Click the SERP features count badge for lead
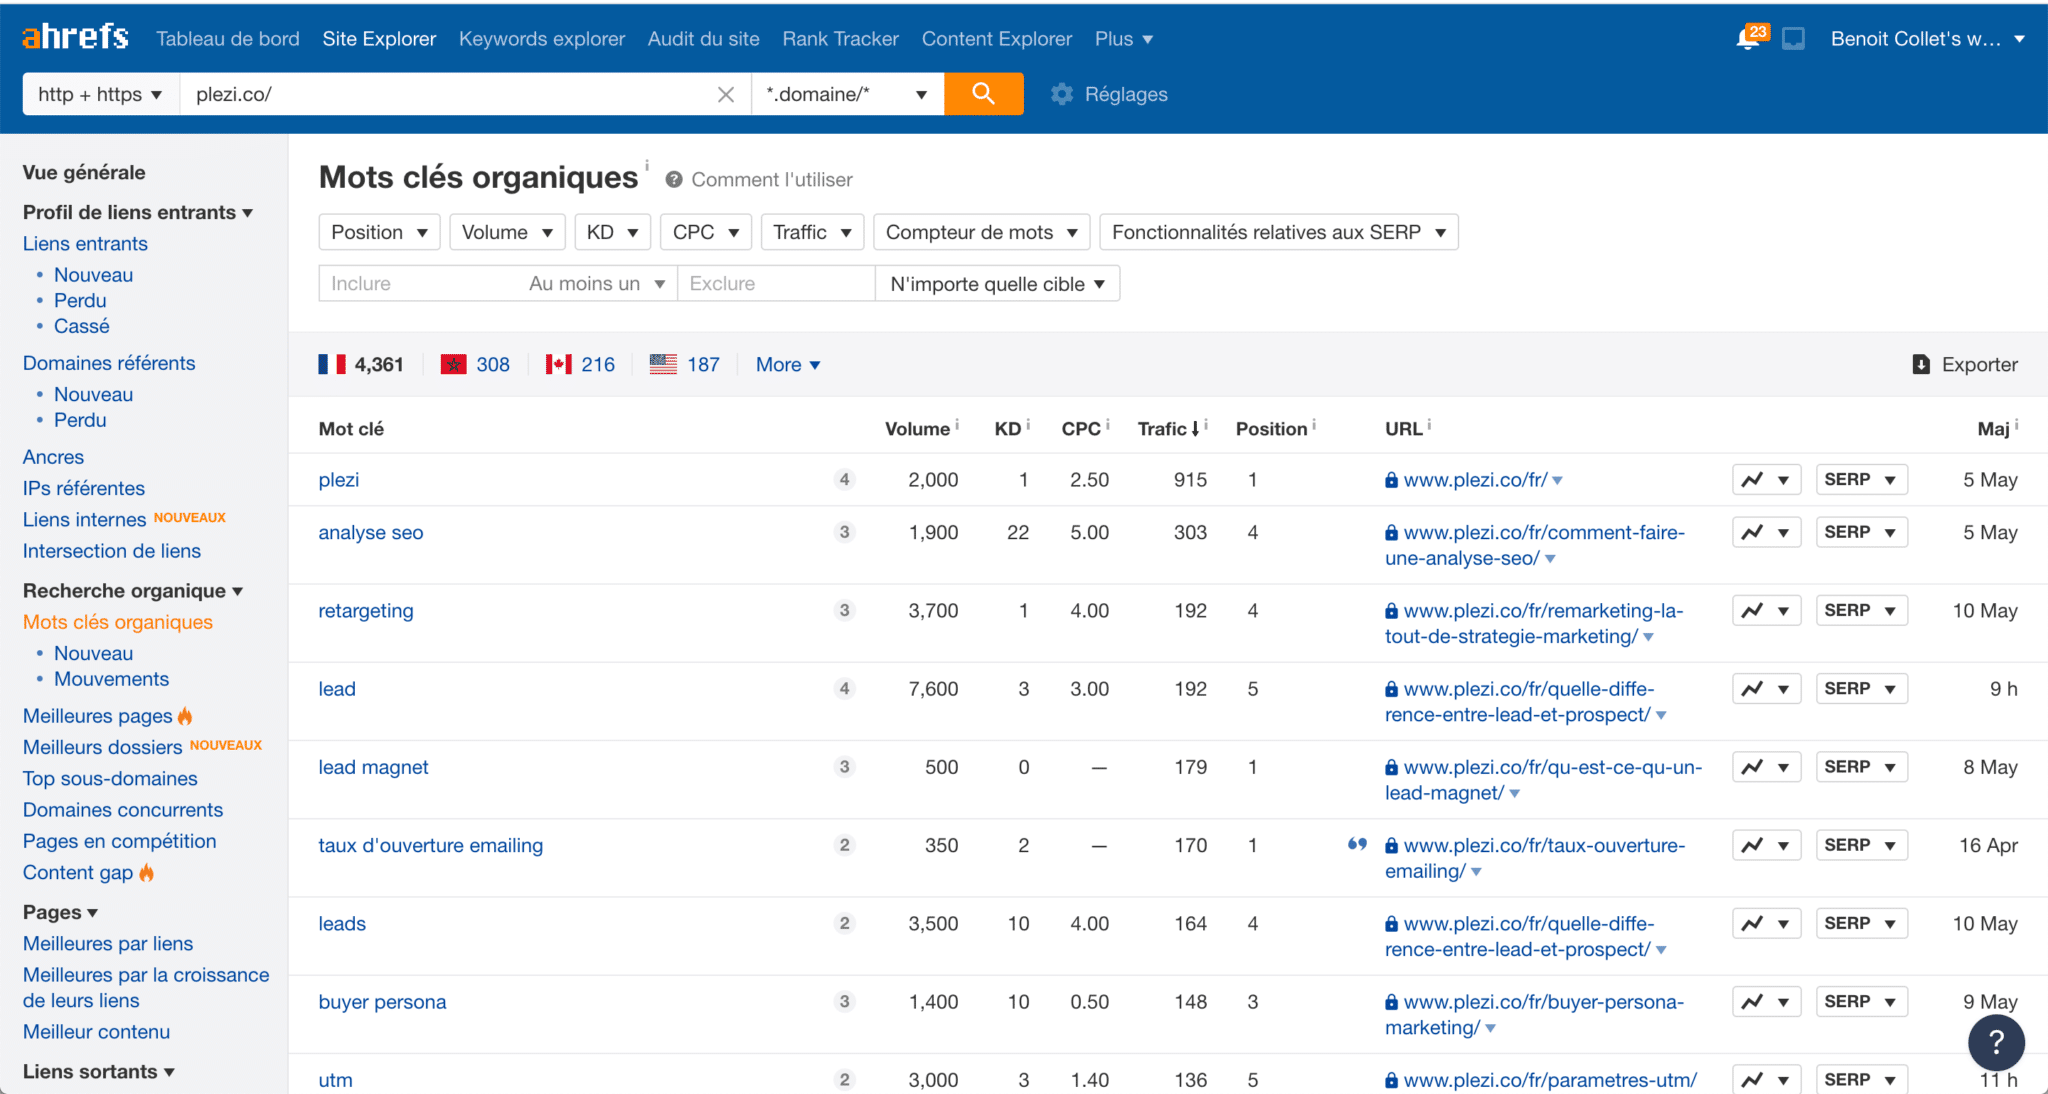The image size is (2048, 1094). point(845,688)
